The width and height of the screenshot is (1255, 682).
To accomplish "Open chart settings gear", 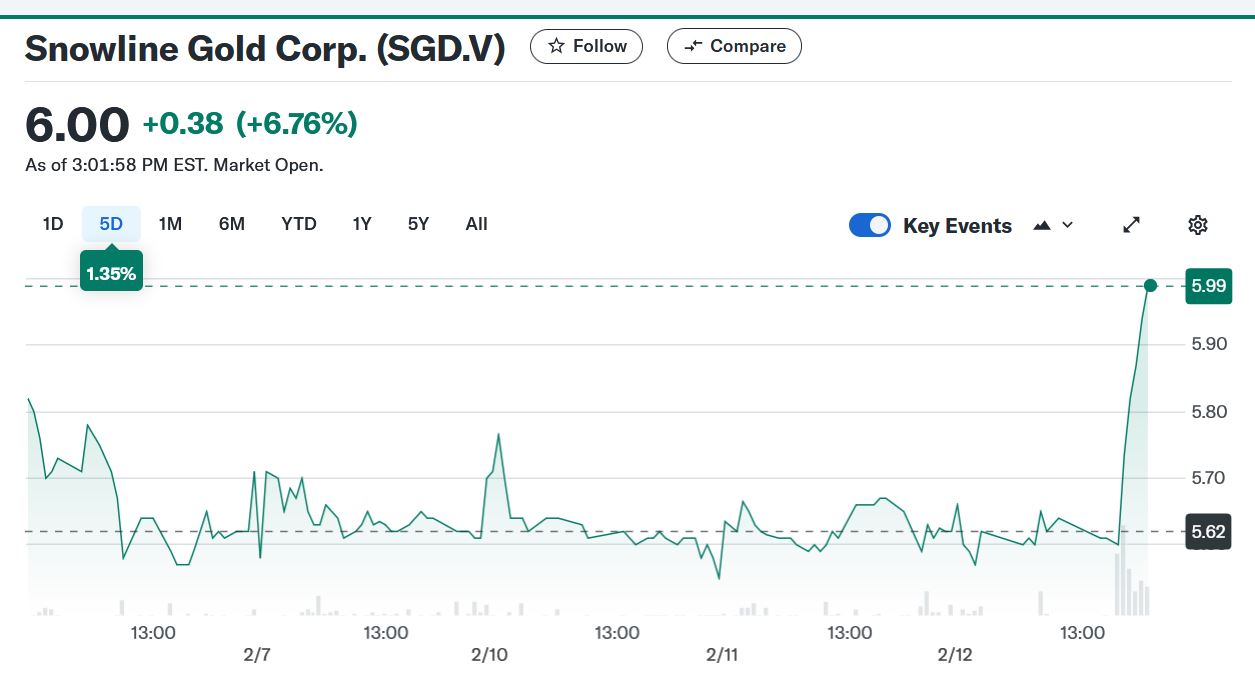I will (1198, 225).
